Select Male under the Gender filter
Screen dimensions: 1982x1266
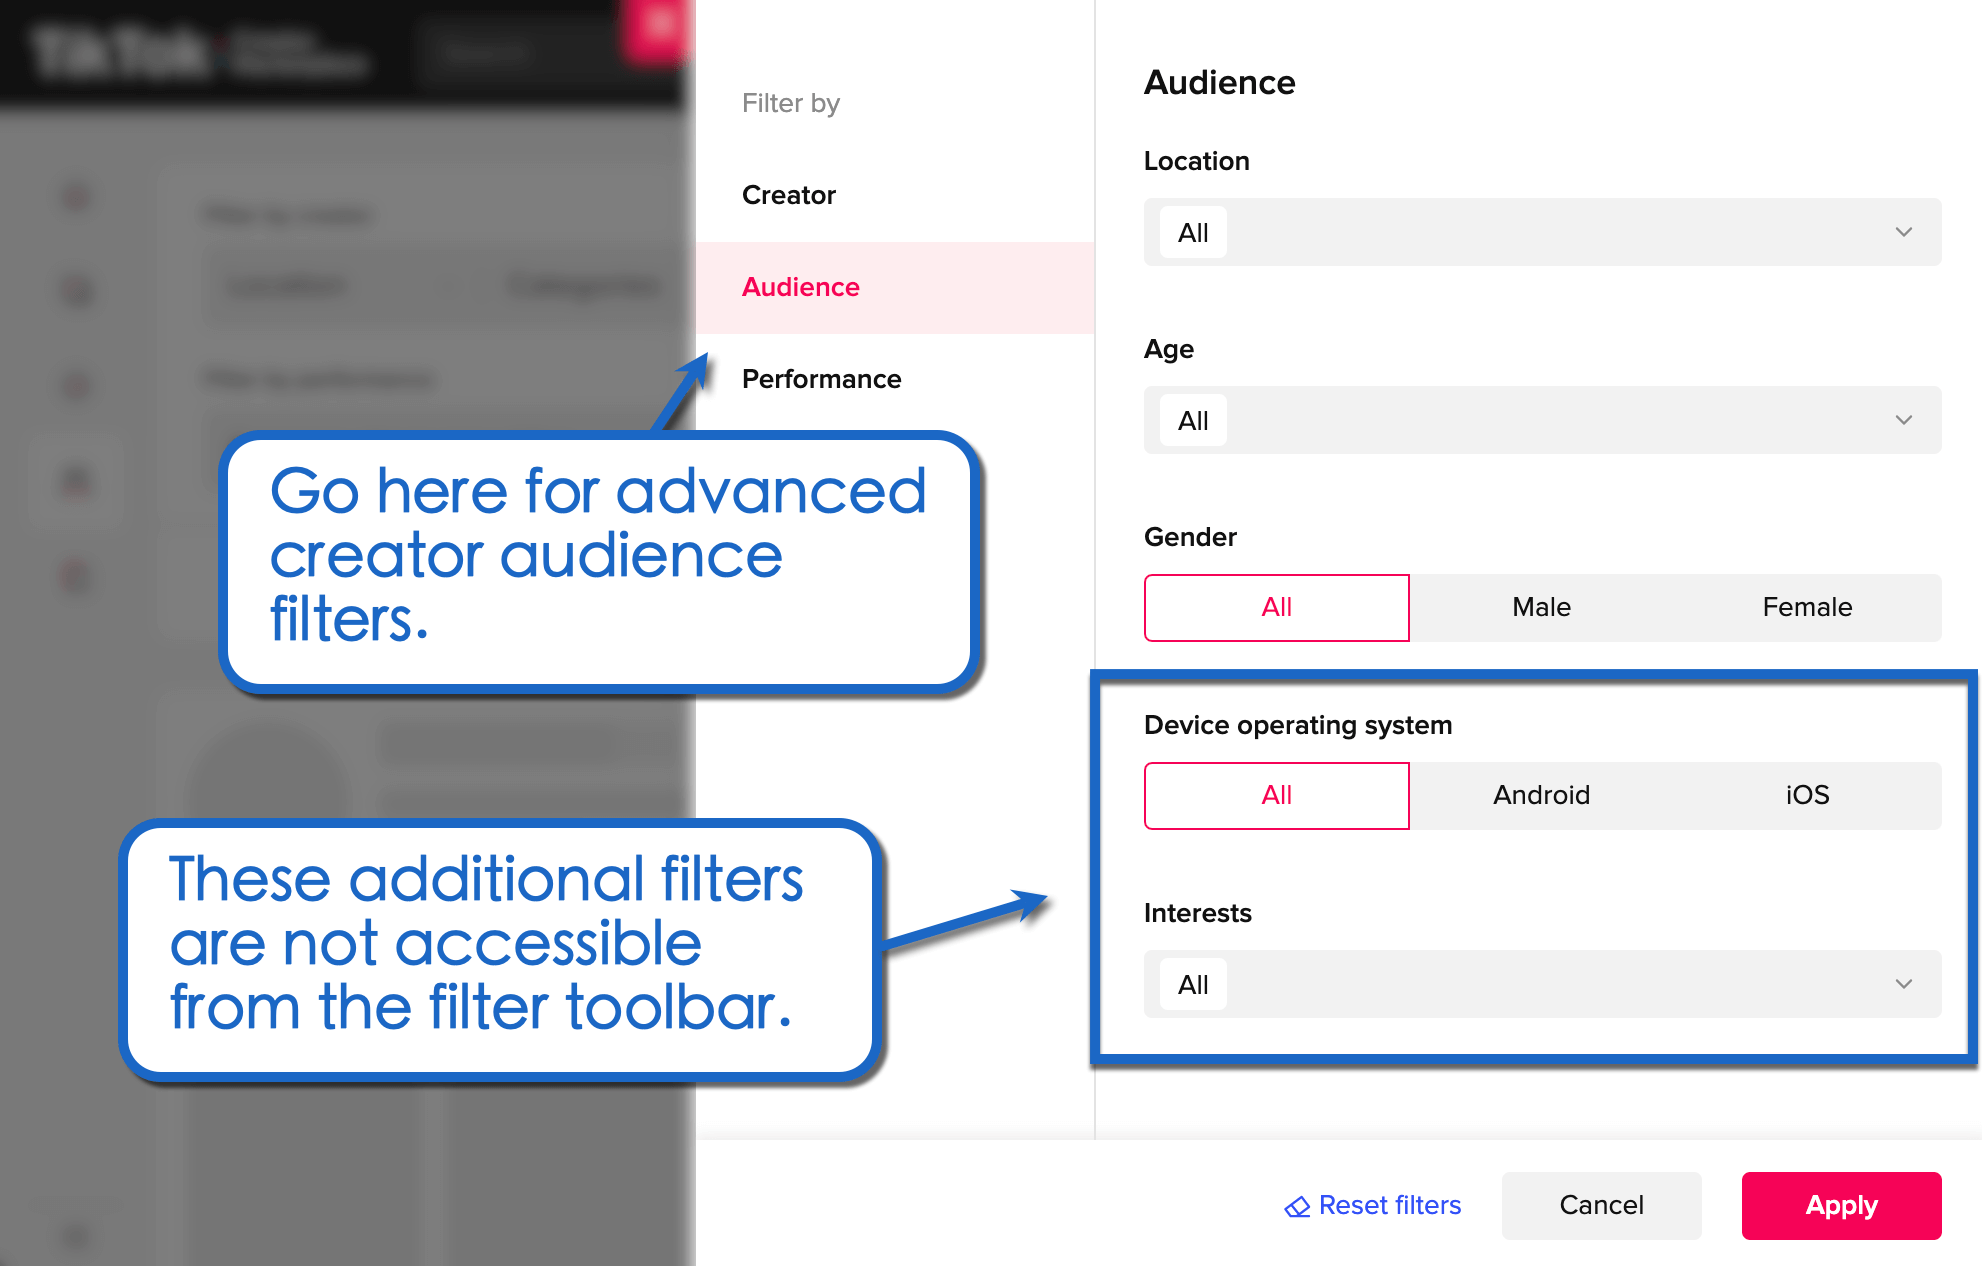point(1541,607)
